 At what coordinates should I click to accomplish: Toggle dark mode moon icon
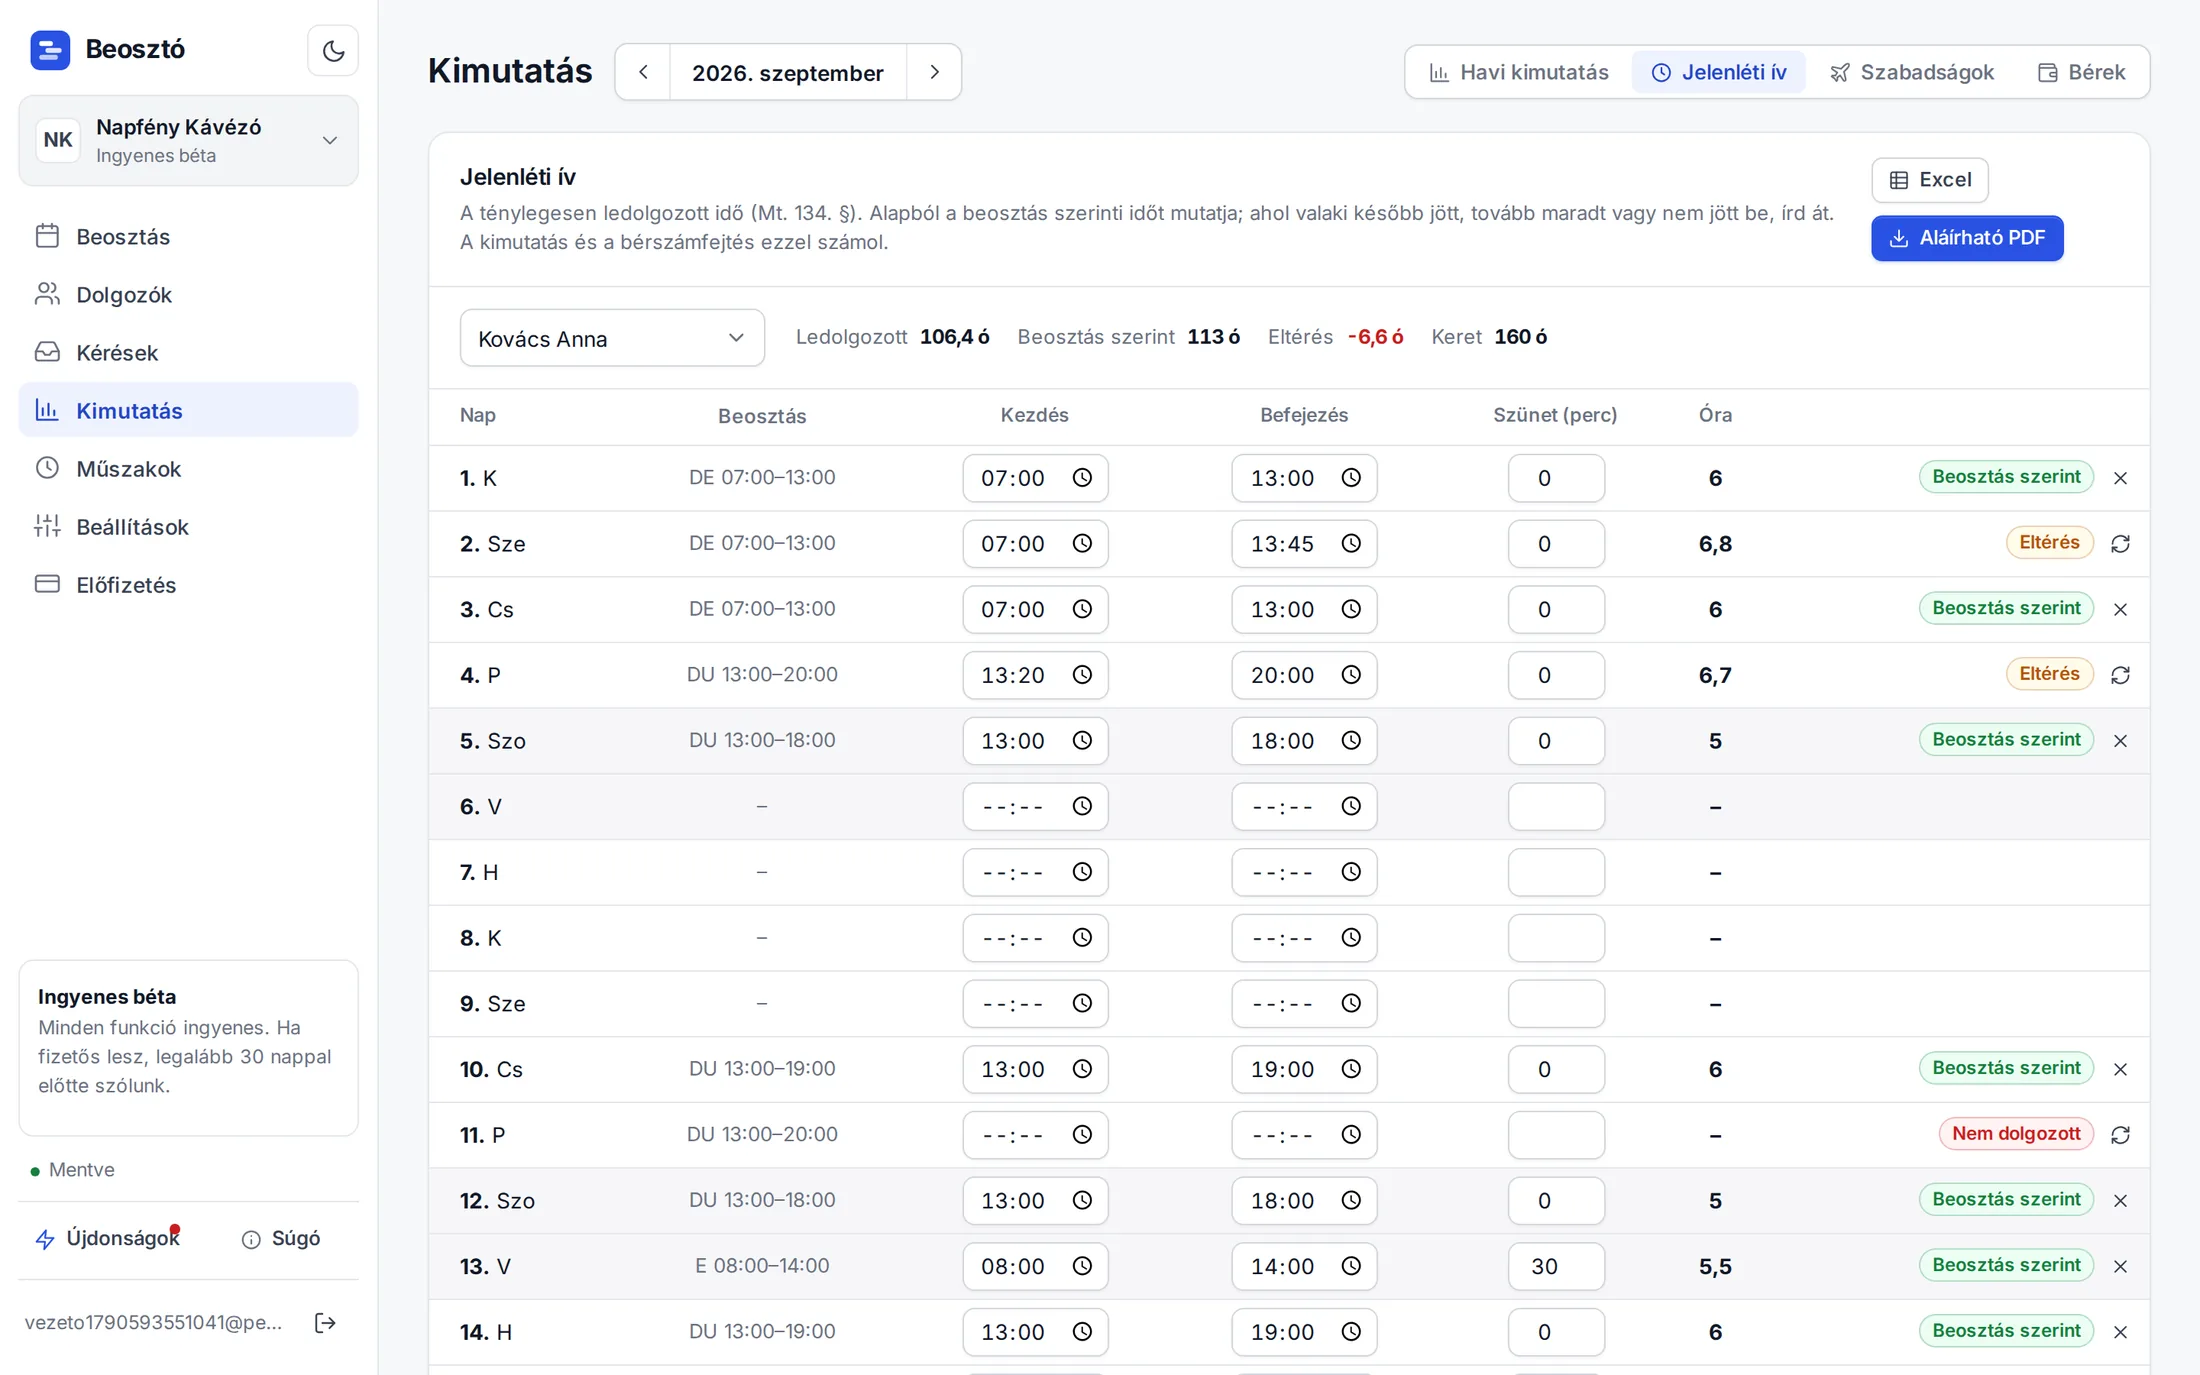coord(333,50)
